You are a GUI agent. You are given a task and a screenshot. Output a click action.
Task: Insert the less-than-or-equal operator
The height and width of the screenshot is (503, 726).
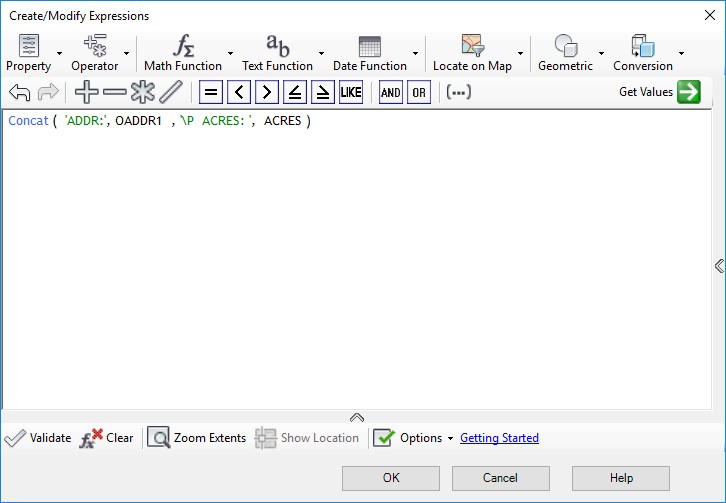point(295,92)
